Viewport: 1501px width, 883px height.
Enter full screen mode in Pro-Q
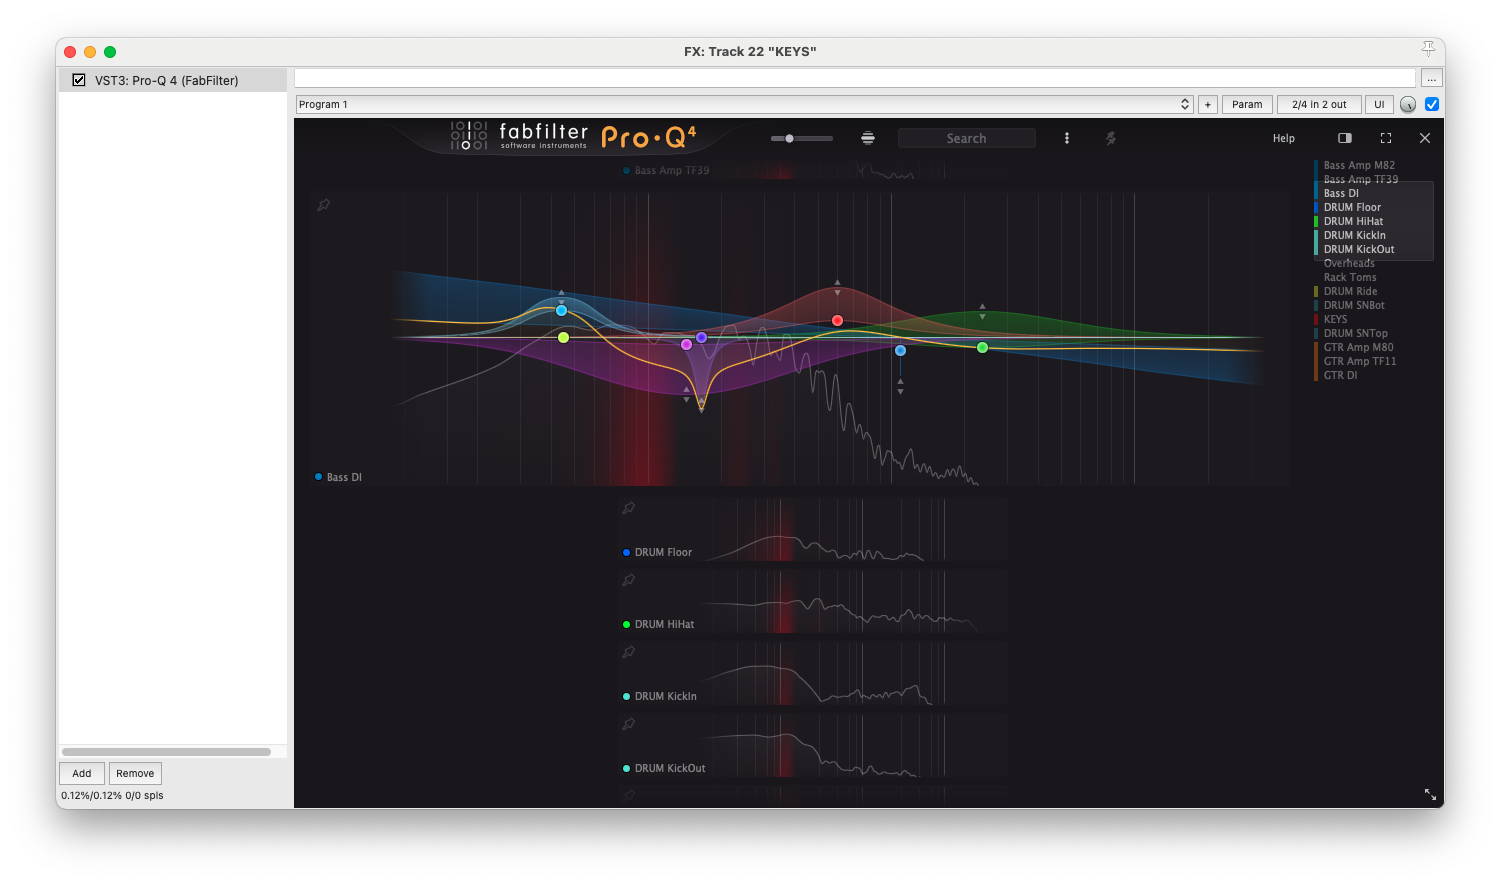(1386, 138)
